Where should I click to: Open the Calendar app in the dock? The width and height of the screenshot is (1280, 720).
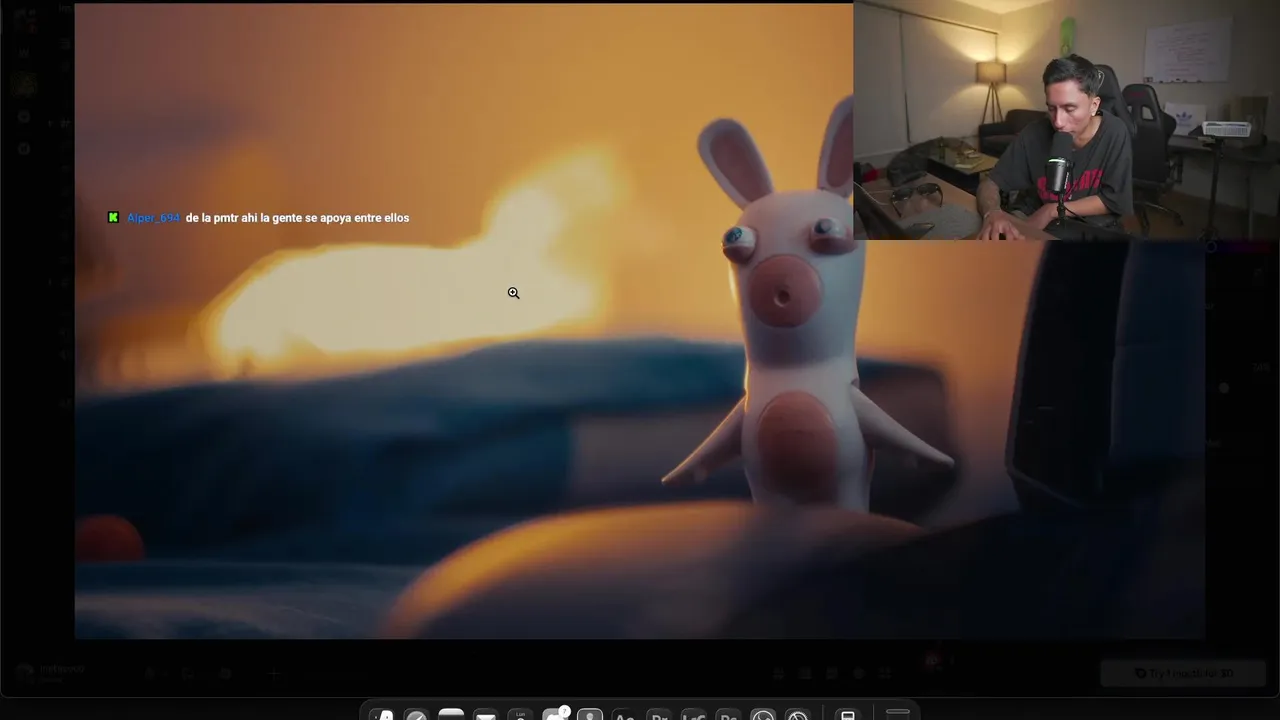click(x=520, y=714)
